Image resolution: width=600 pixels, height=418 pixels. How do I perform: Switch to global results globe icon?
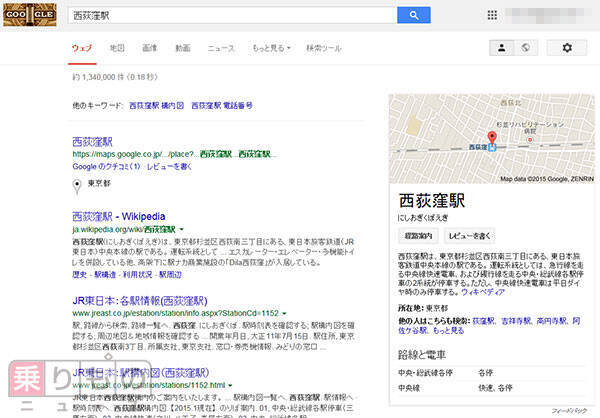coord(524,47)
